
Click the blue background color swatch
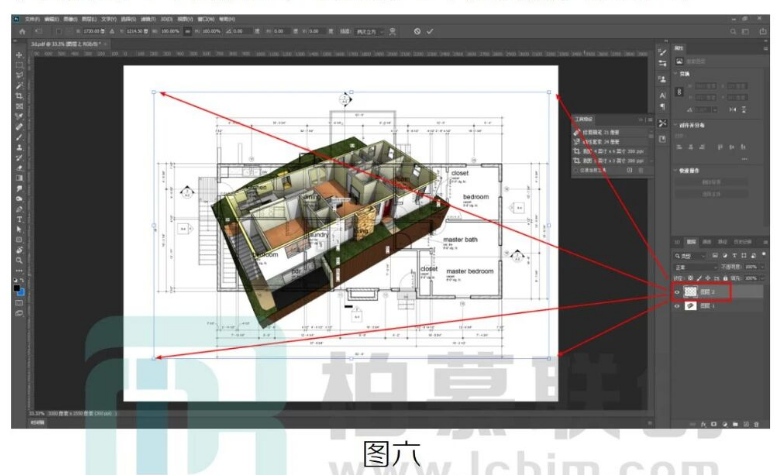(21, 292)
